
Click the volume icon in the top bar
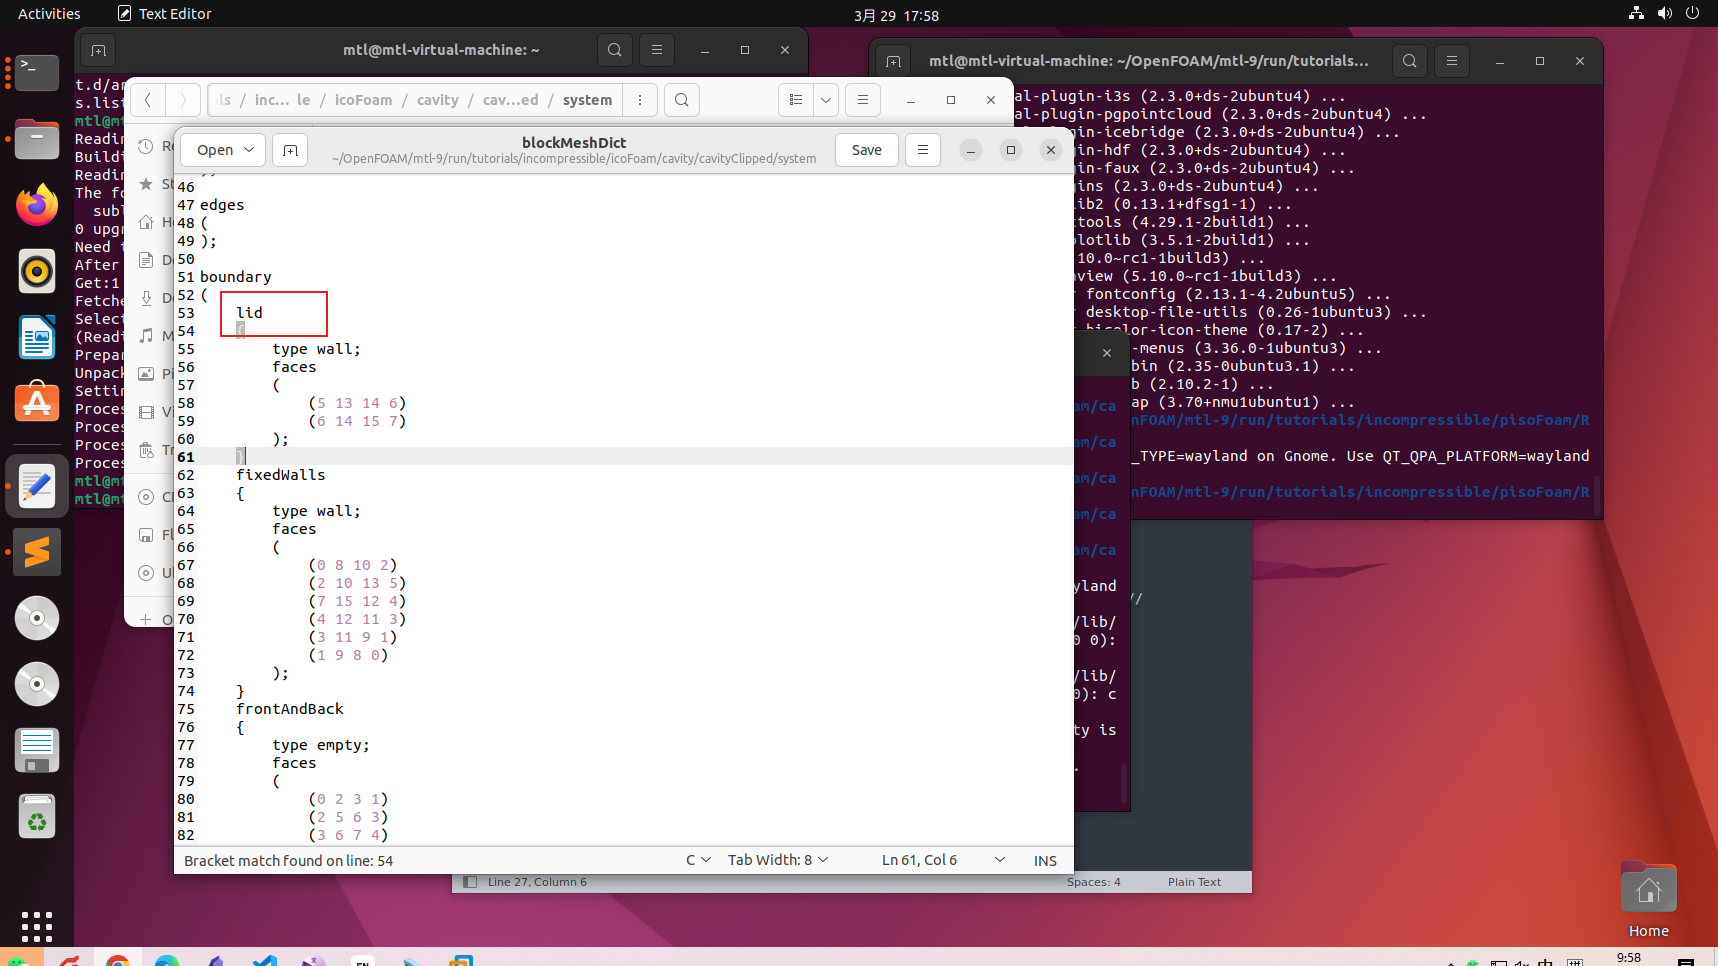(x=1664, y=13)
